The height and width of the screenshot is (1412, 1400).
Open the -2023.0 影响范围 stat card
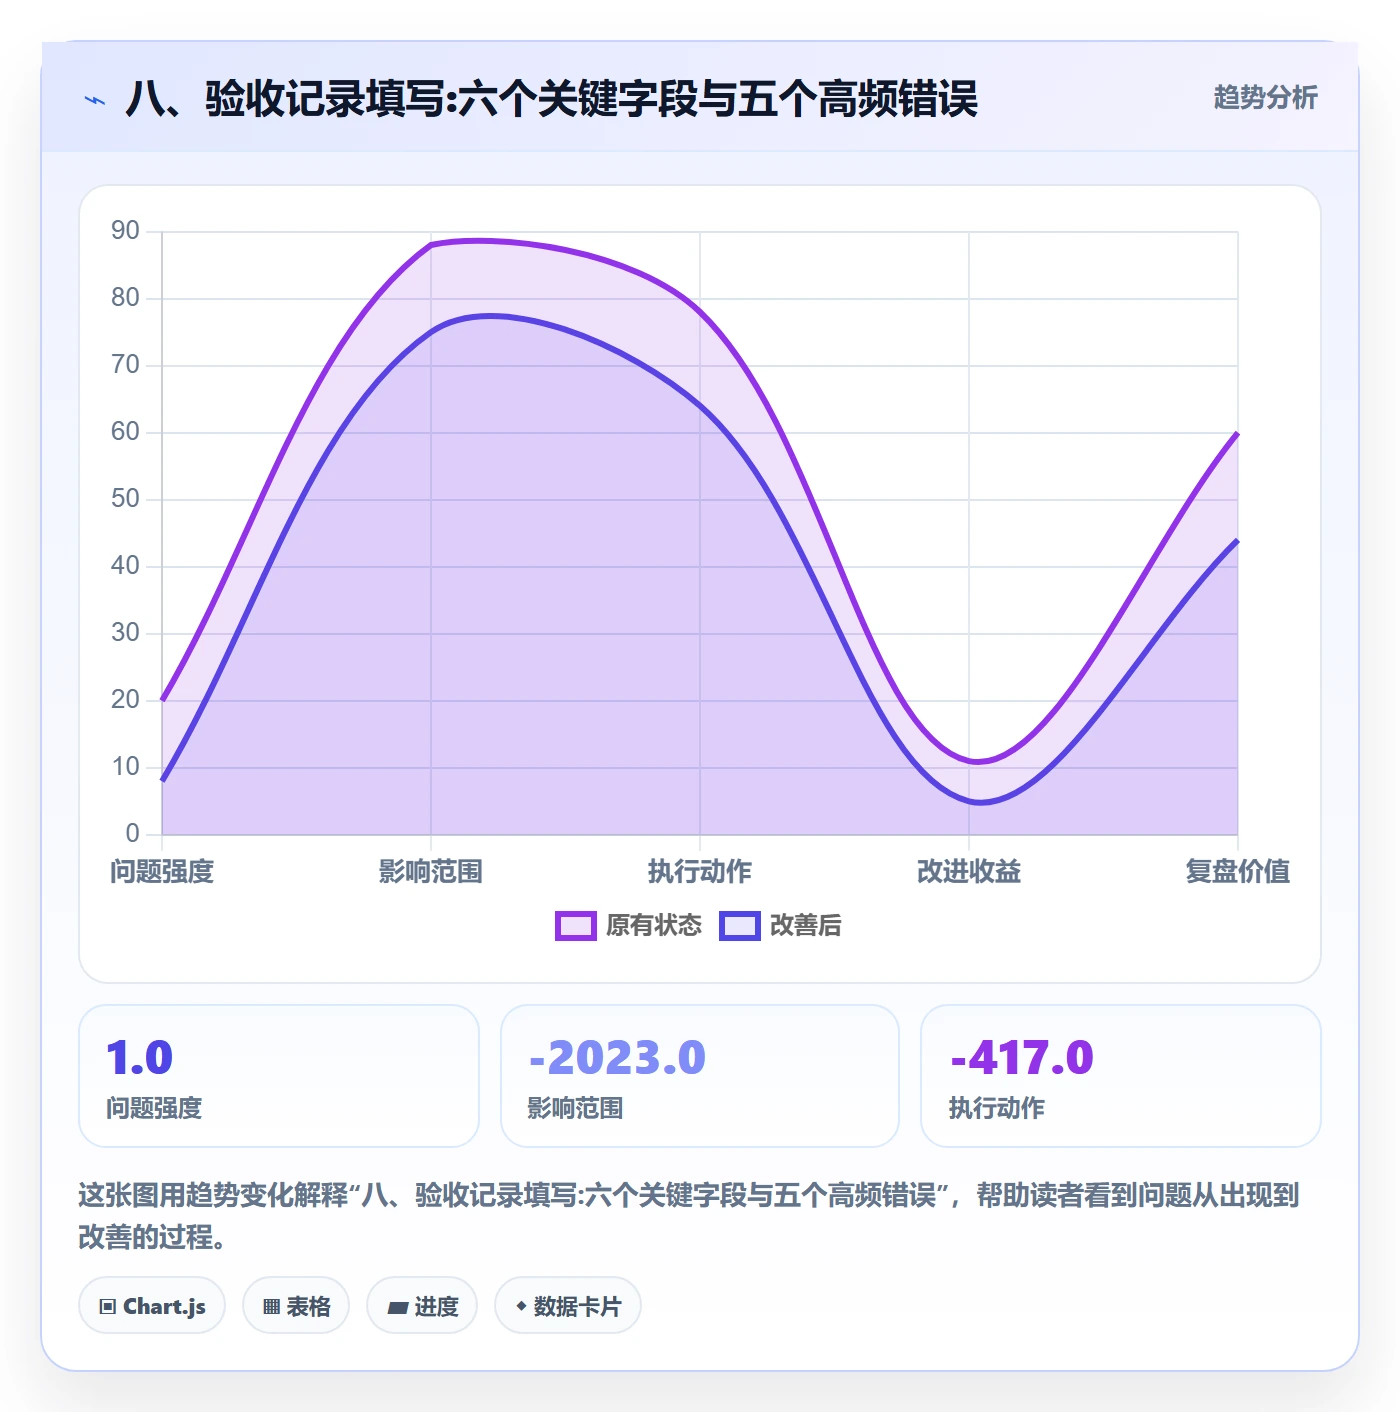pyautogui.click(x=700, y=1076)
